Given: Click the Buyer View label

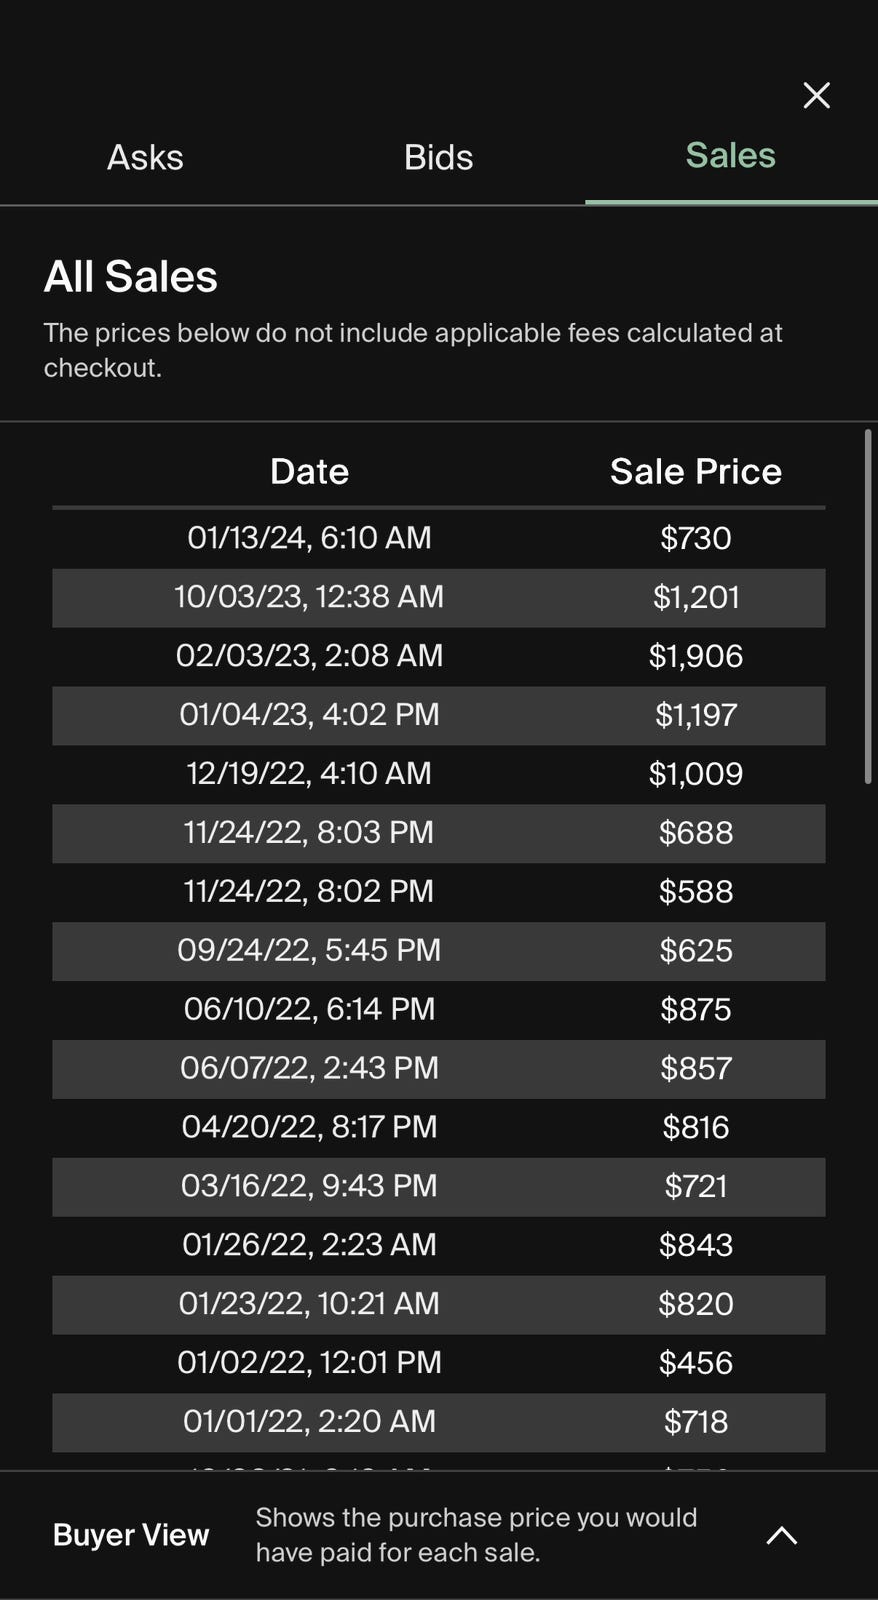Looking at the screenshot, I should [x=131, y=1535].
